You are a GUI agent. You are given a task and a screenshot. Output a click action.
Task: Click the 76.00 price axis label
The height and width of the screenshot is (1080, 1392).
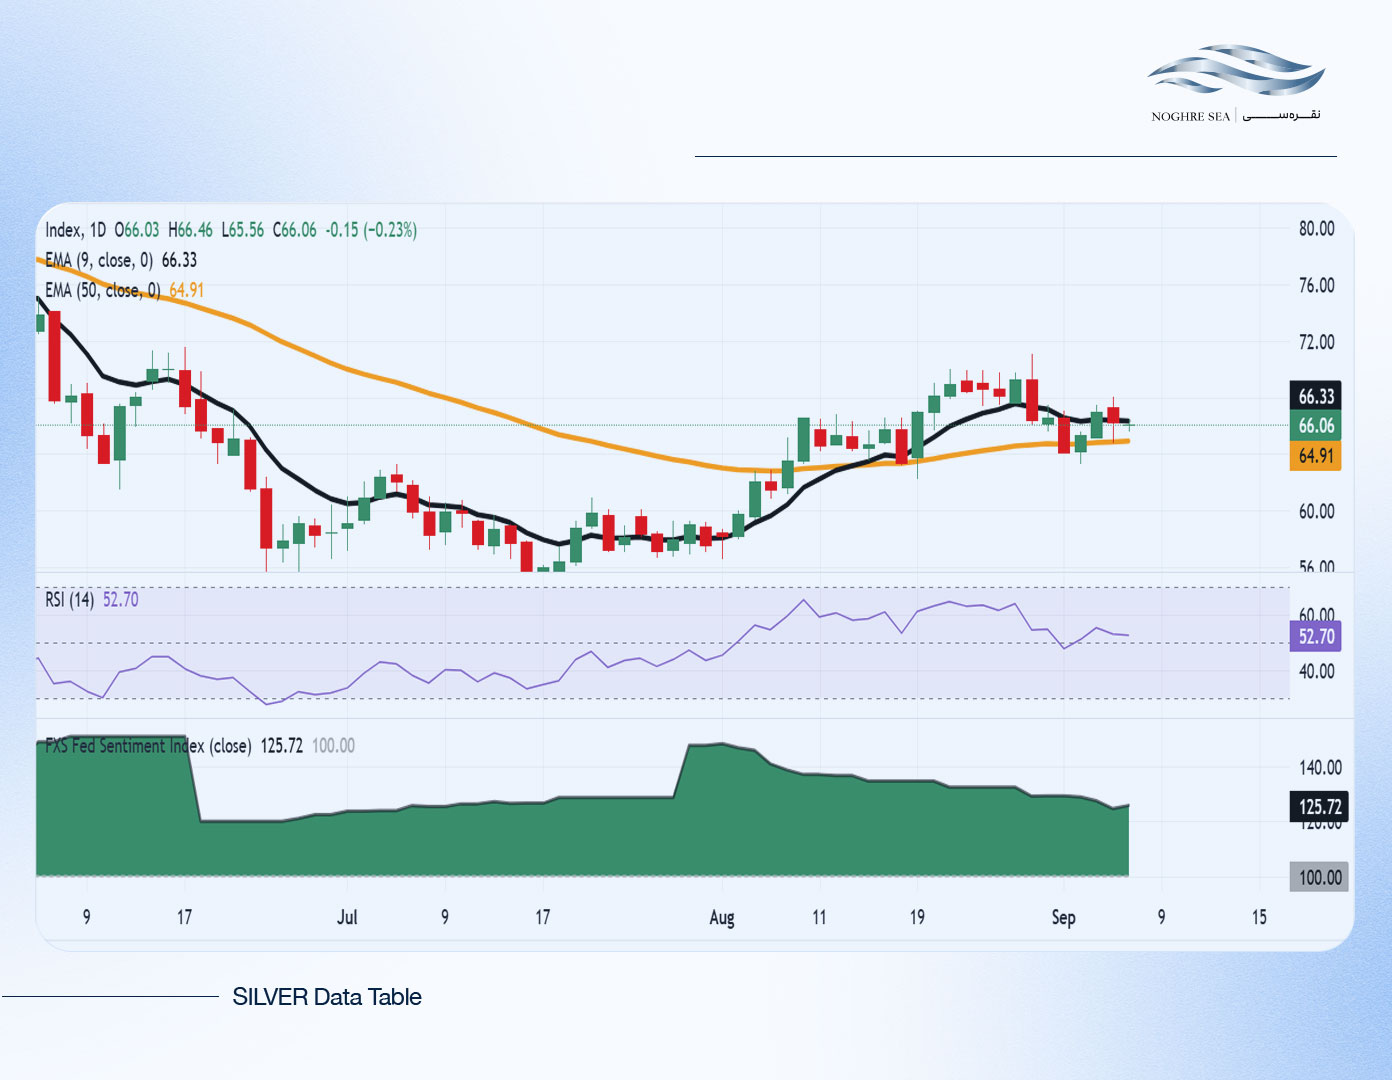[x=1316, y=286]
